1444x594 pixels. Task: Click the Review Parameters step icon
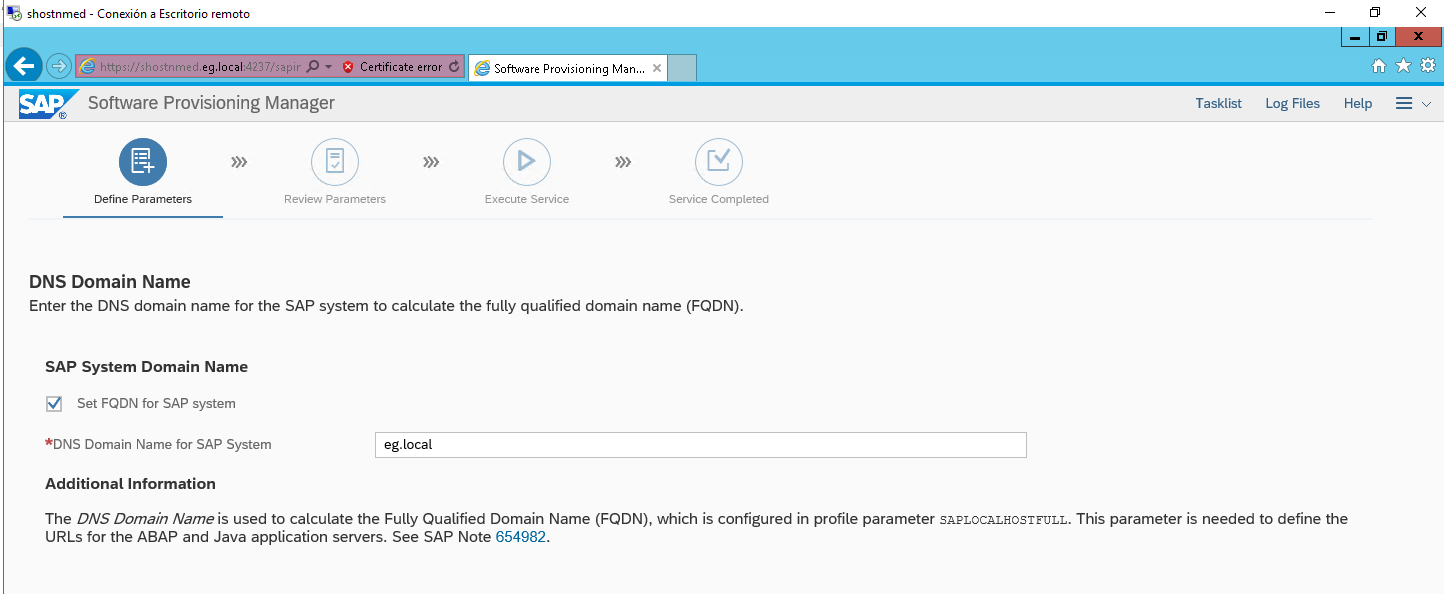(x=335, y=161)
